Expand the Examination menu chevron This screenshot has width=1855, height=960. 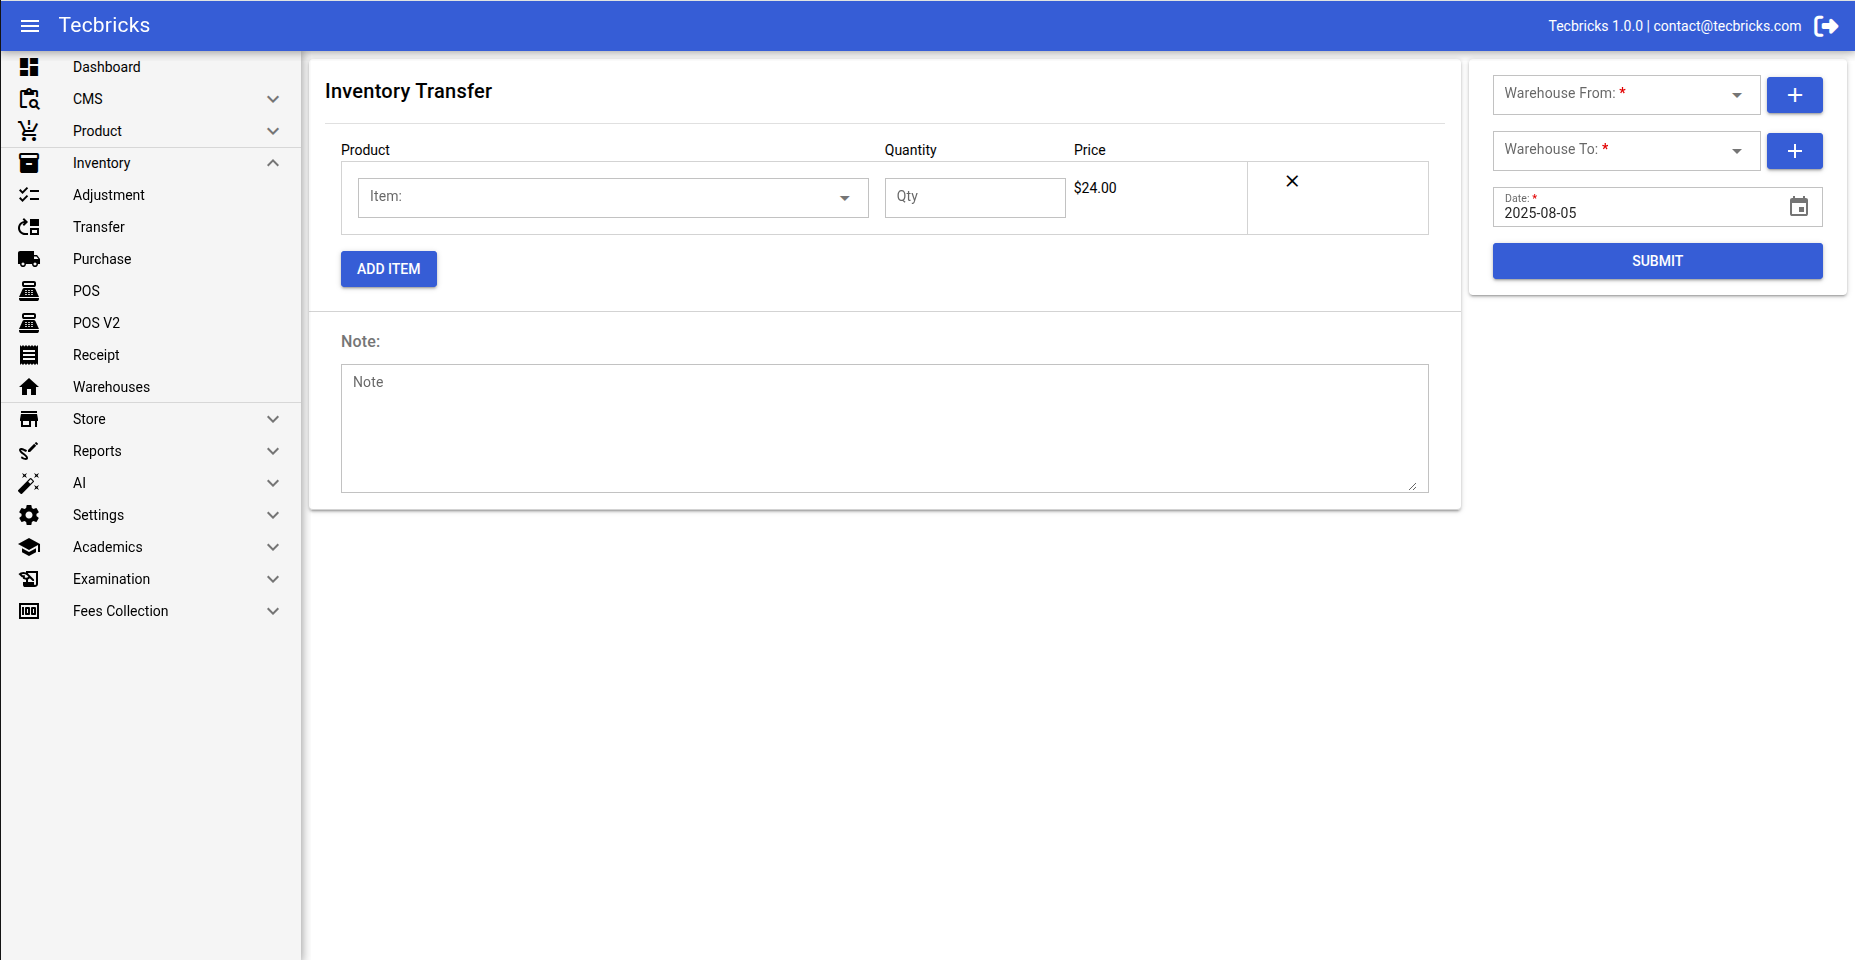click(273, 579)
